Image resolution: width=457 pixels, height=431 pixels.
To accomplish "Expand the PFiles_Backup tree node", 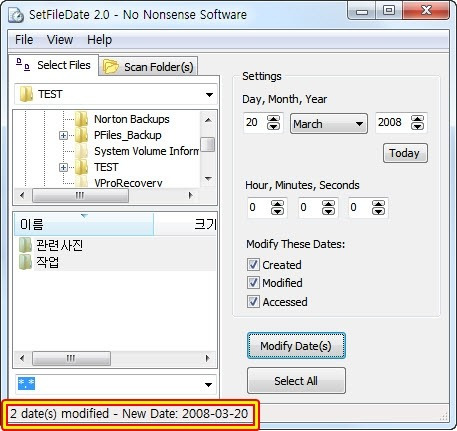I will [x=63, y=135].
